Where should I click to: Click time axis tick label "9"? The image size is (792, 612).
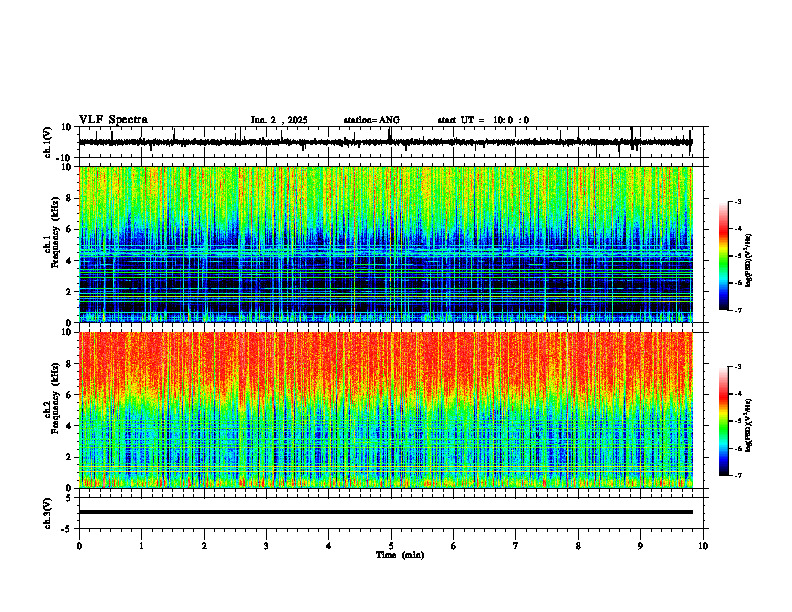(640, 546)
